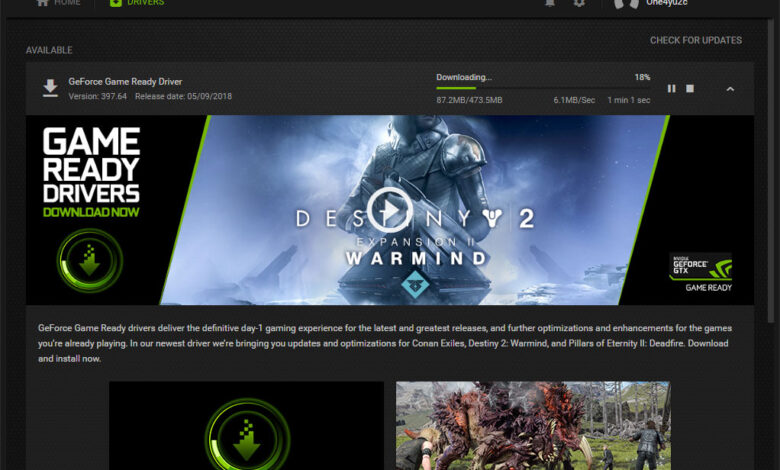Play the Destiny 2 Warmind video
This screenshot has height=470, width=780.
pyautogui.click(x=389, y=209)
